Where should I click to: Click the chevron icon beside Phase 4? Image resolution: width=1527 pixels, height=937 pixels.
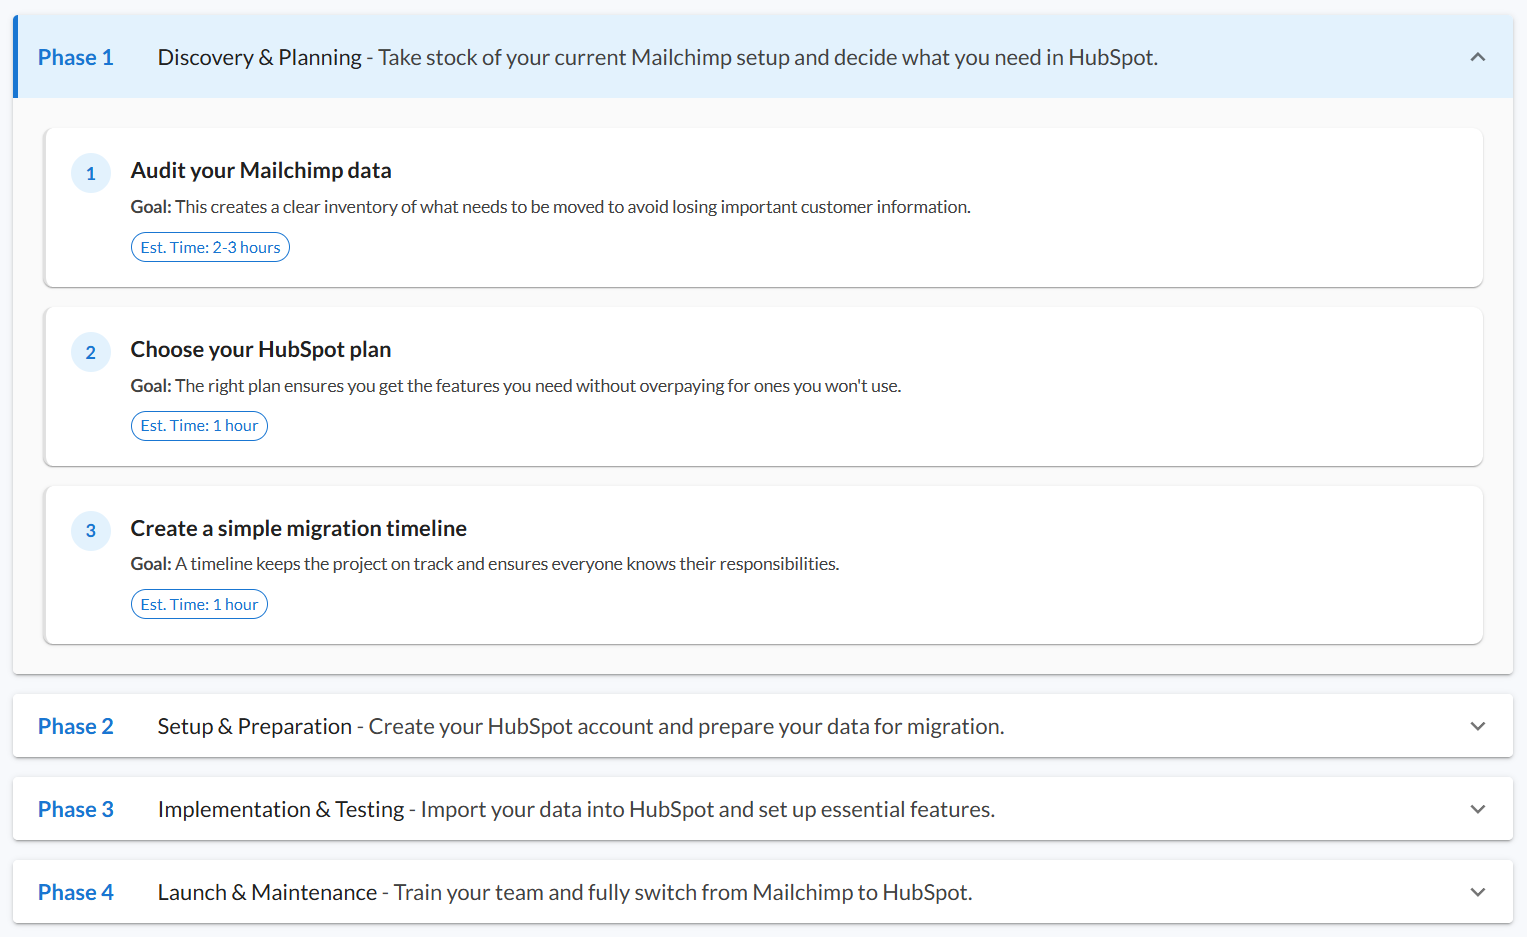tap(1477, 891)
